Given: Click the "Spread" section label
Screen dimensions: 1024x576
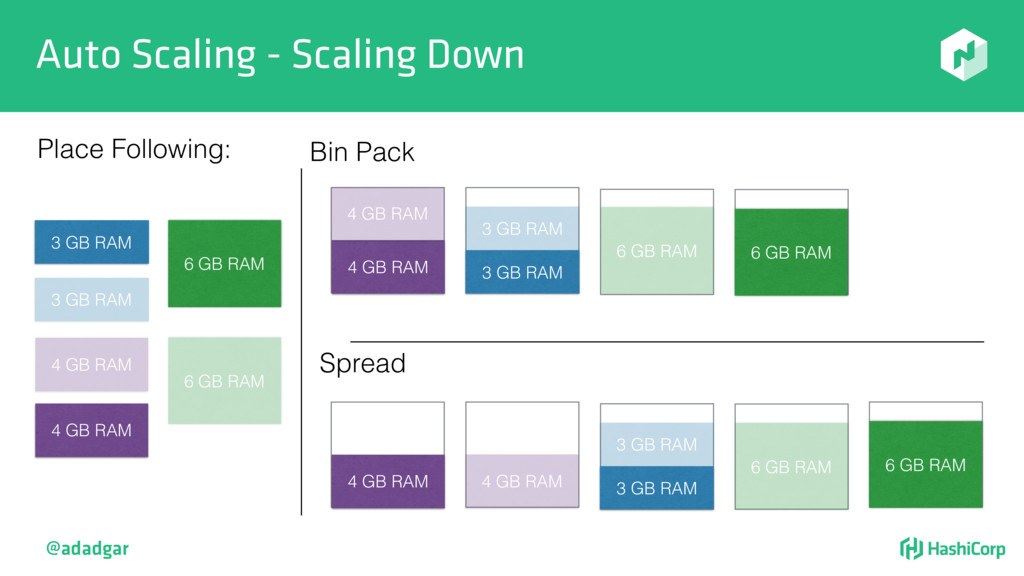Looking at the screenshot, I should tap(362, 364).
